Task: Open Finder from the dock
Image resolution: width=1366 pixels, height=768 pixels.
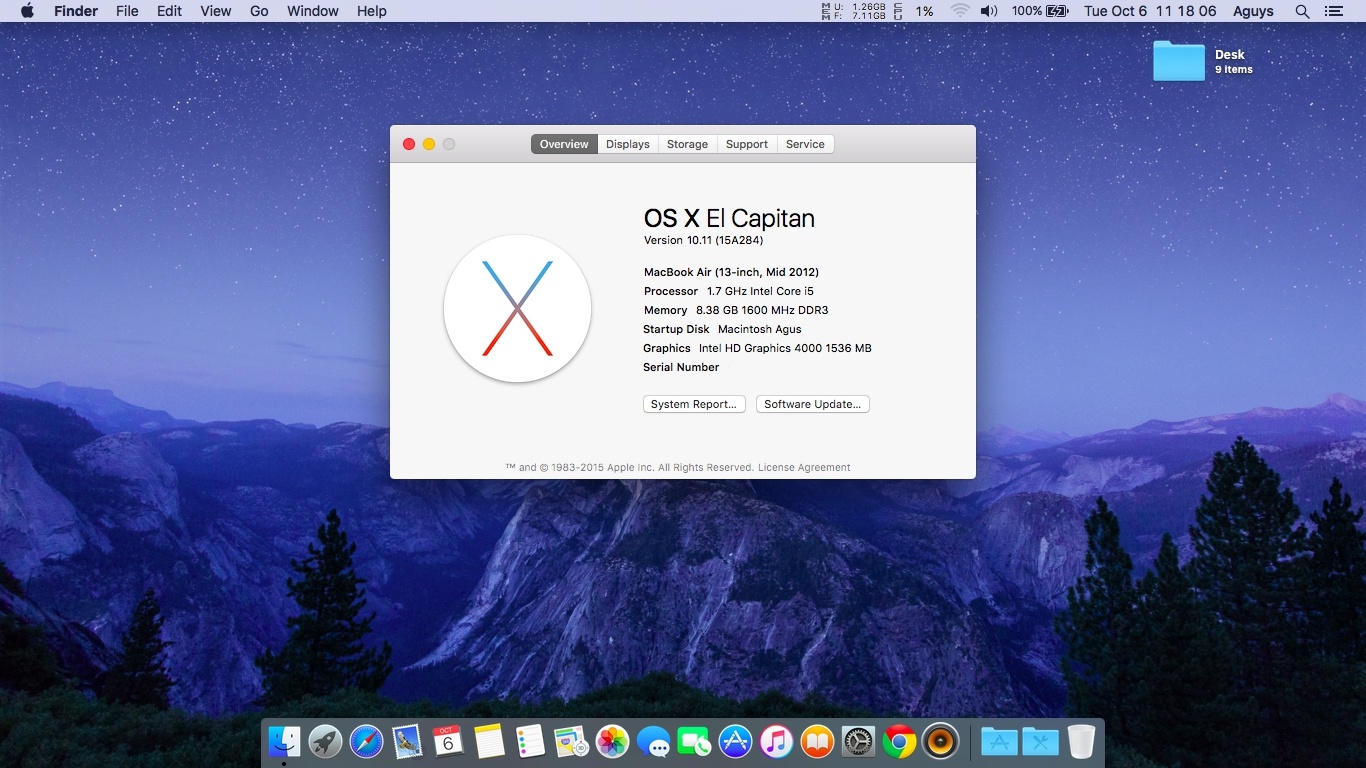Action: tap(284, 741)
